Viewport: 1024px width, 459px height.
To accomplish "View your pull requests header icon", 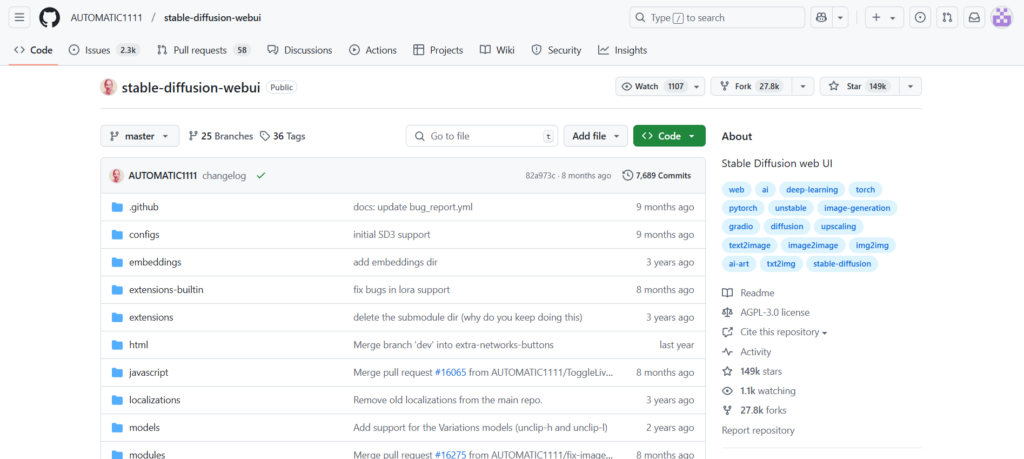I will point(947,18).
